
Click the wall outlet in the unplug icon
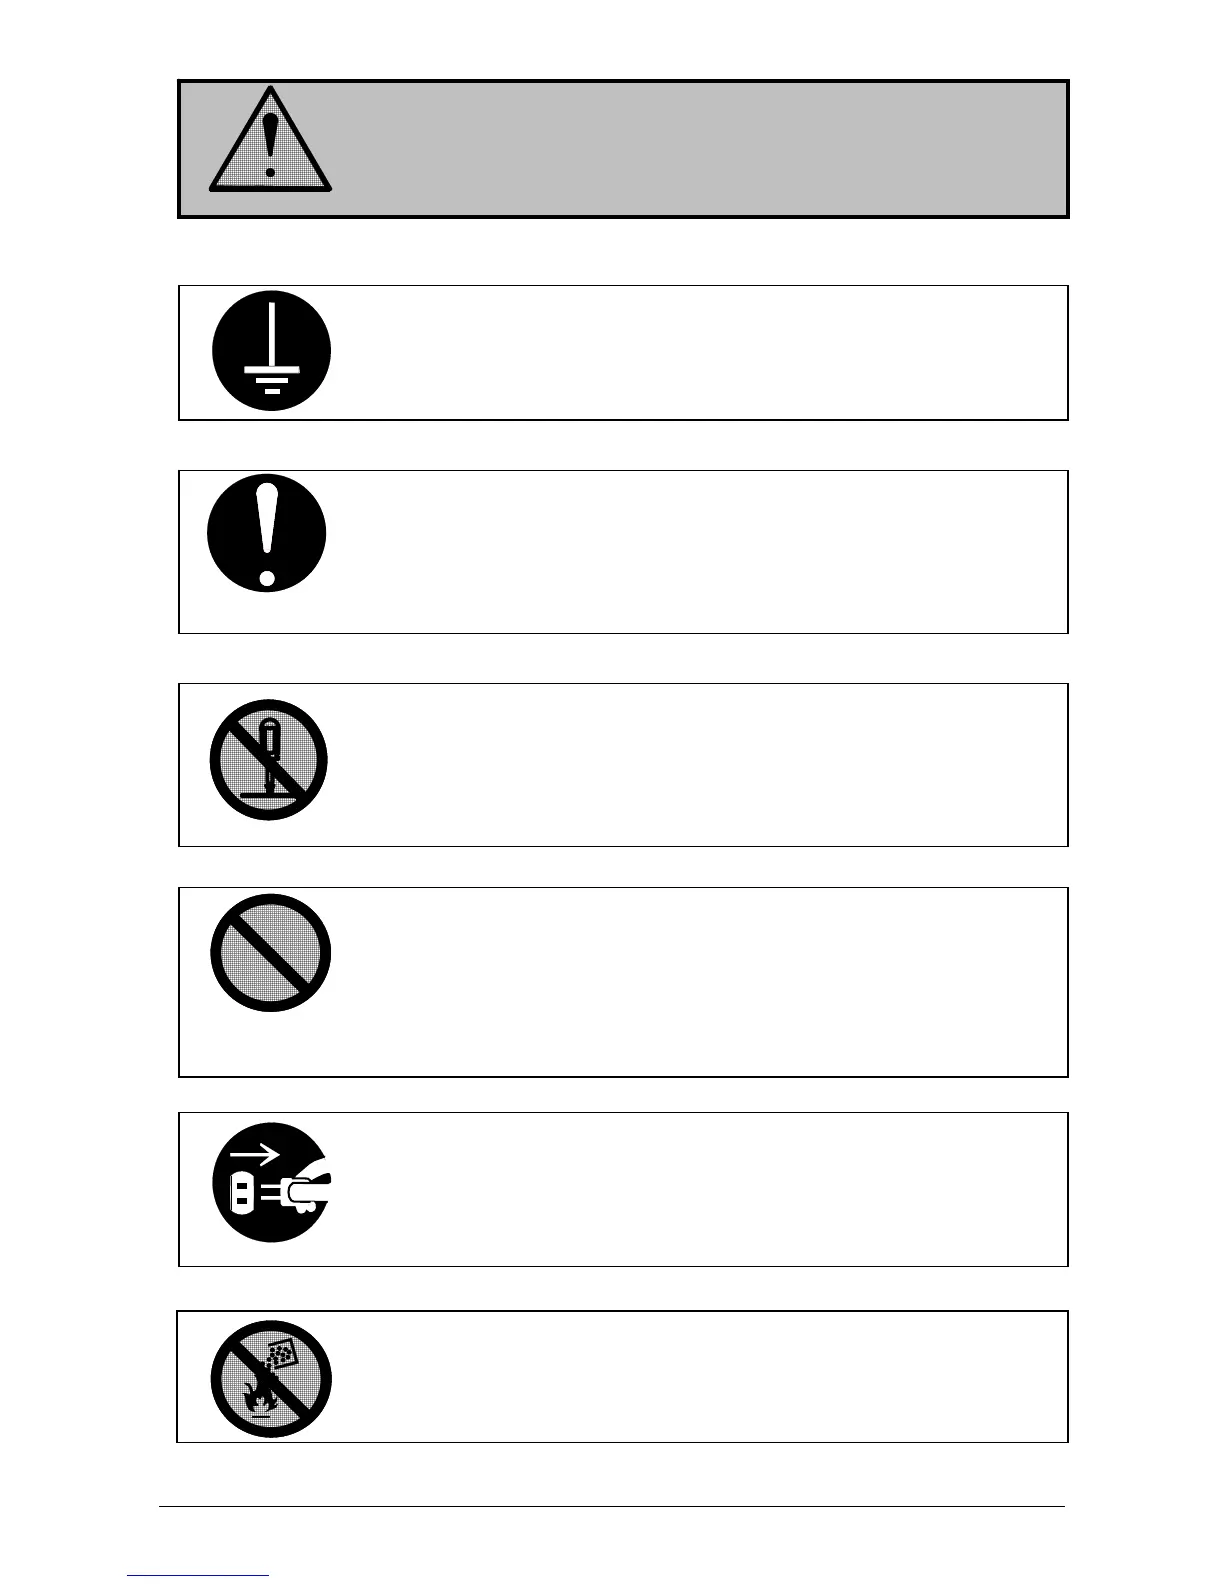(241, 1192)
